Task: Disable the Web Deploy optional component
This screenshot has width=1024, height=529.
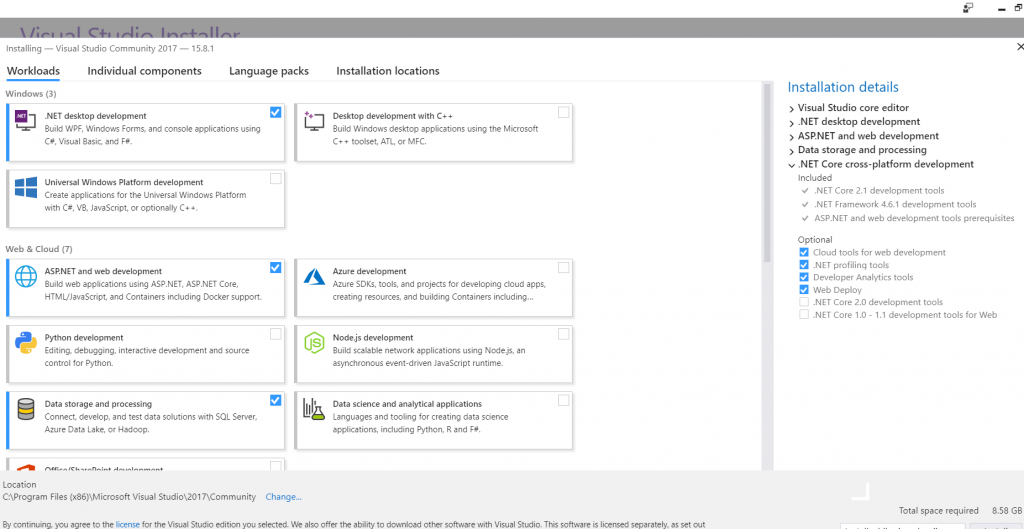Action: (804, 290)
